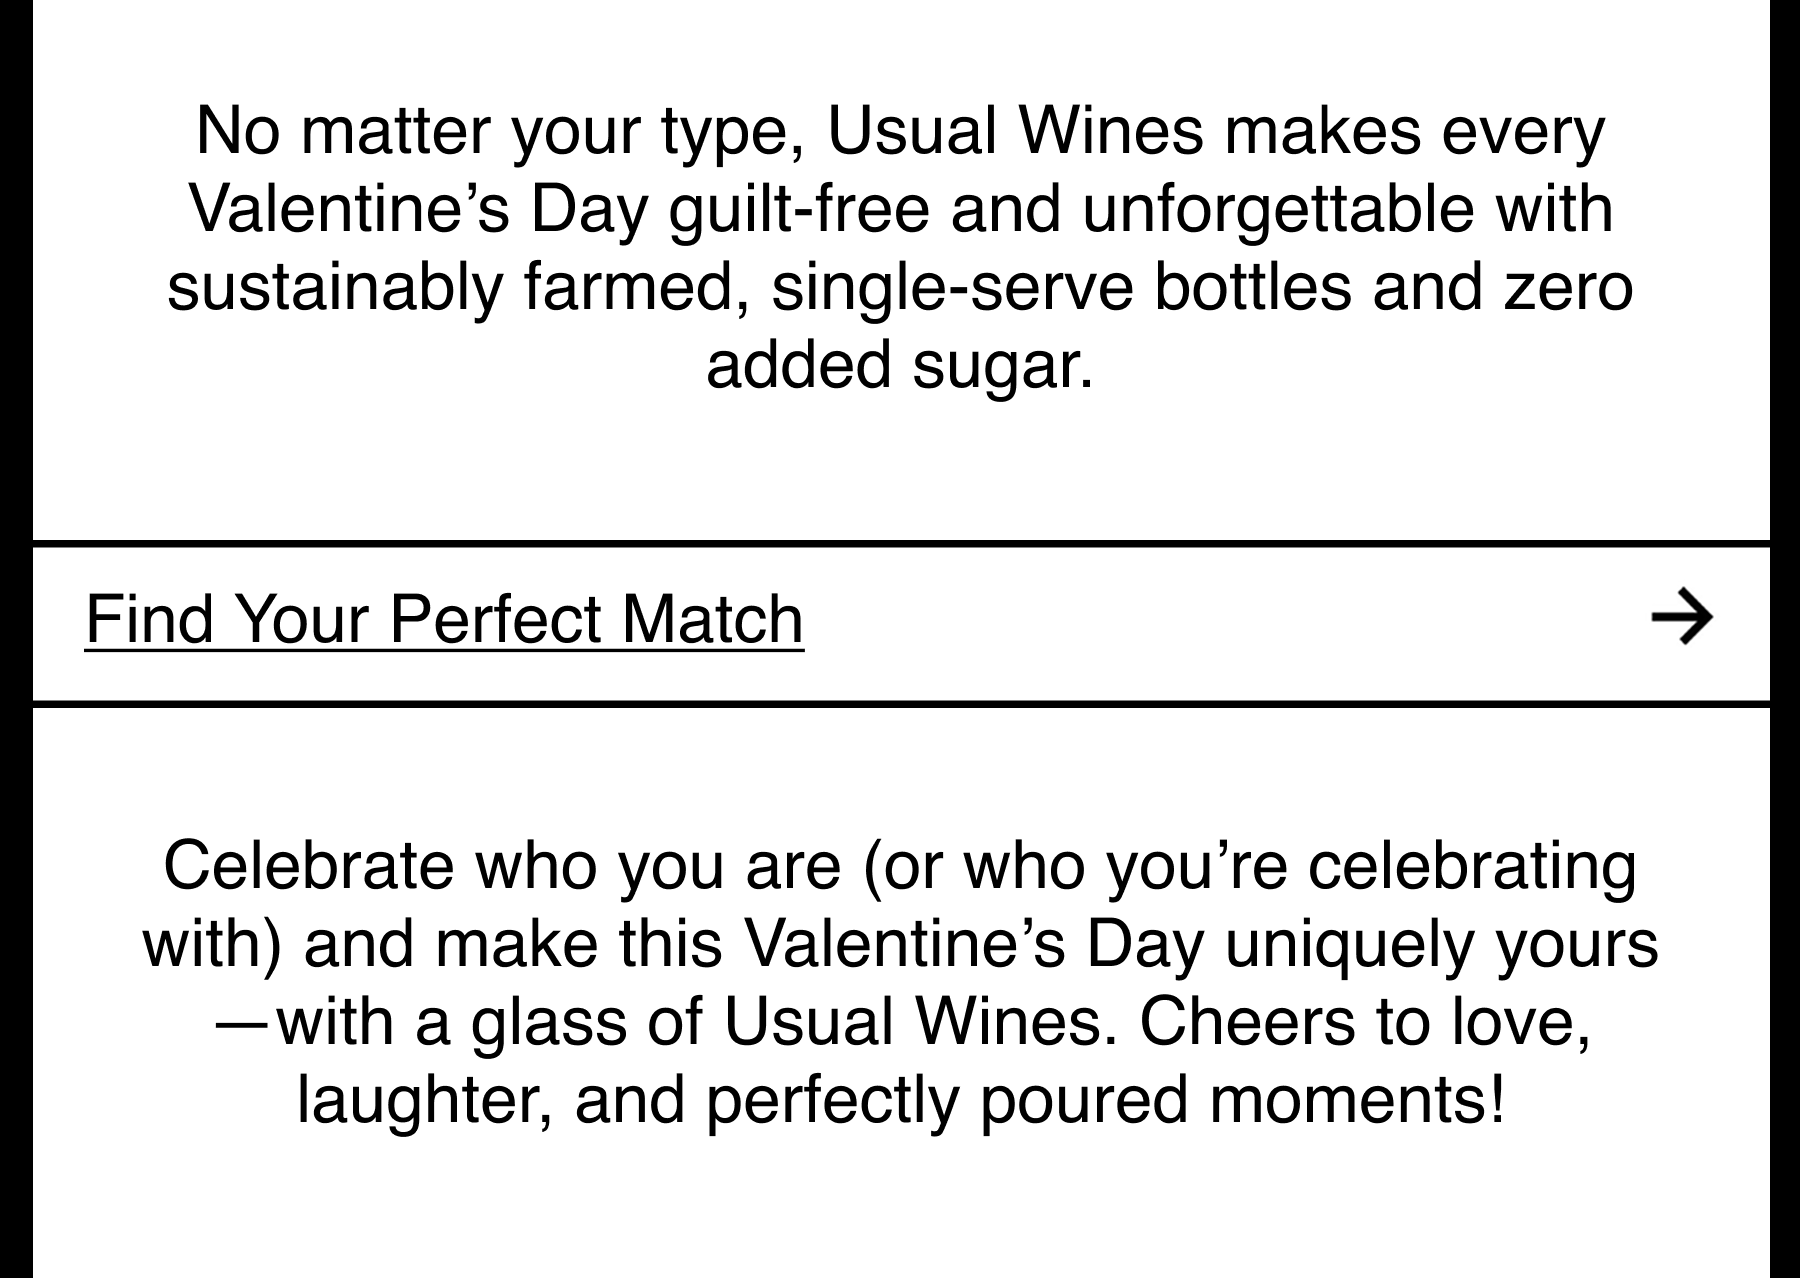1800x1278 pixels.
Task: Click the divider line below the Perfect Match row
Action: point(900,704)
